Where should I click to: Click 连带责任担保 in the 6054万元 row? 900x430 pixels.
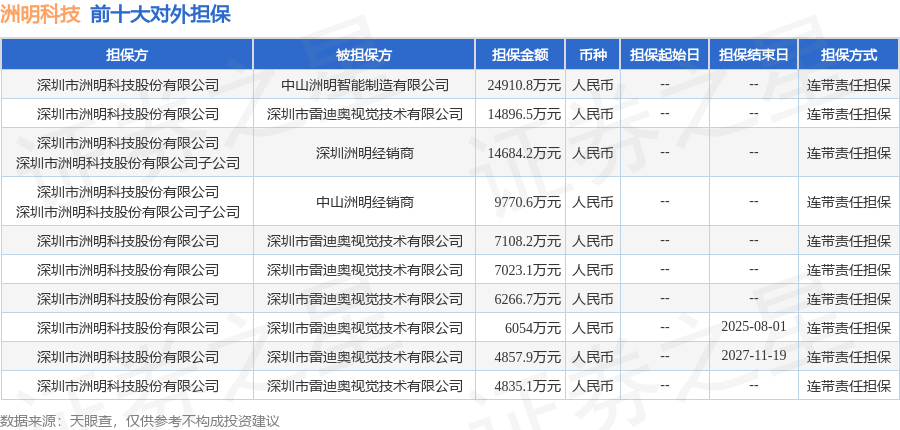tap(849, 328)
